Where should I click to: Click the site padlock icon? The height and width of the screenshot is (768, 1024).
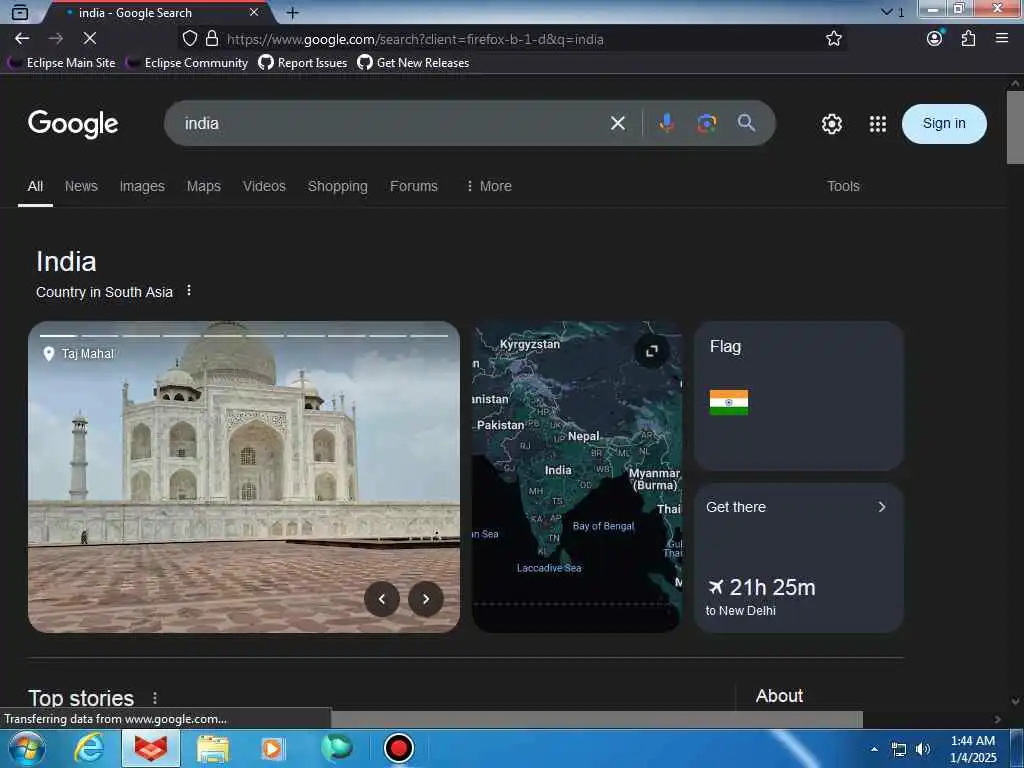click(212, 39)
